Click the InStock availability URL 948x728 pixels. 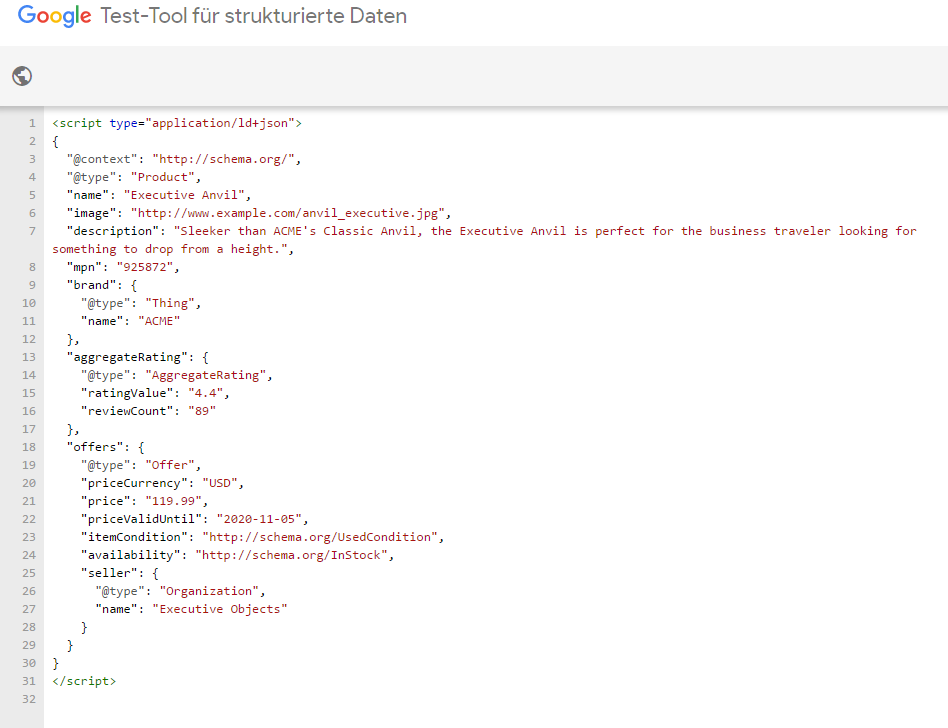click(291, 555)
